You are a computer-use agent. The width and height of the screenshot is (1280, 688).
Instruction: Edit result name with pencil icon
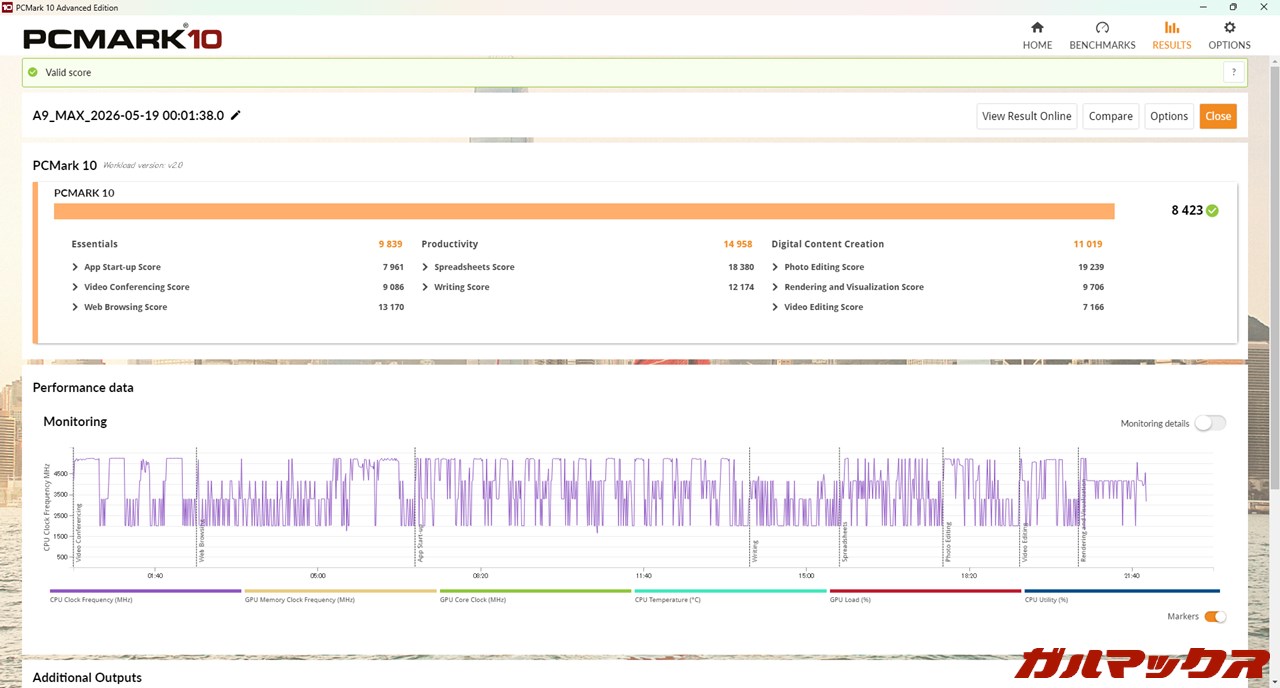236,115
